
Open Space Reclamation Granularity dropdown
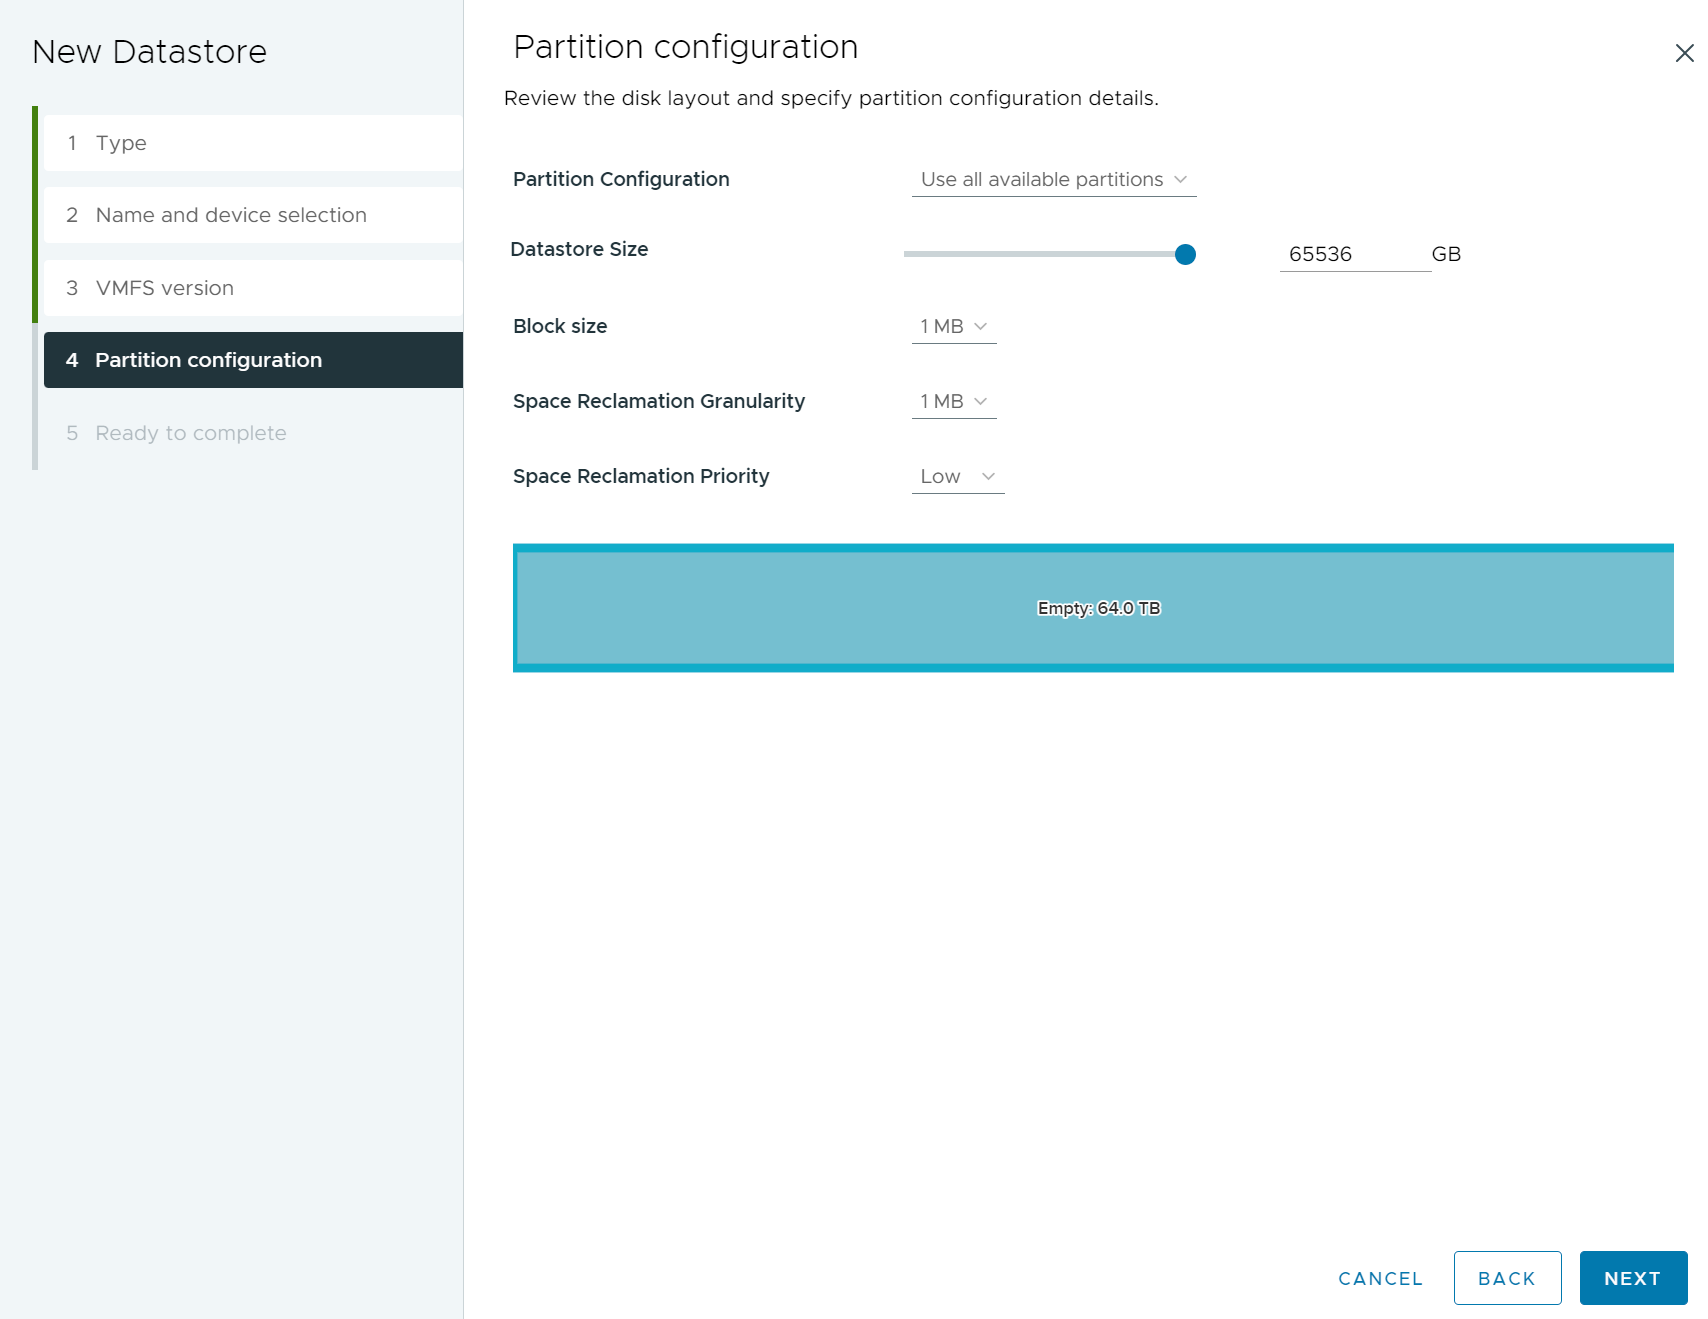coord(953,402)
